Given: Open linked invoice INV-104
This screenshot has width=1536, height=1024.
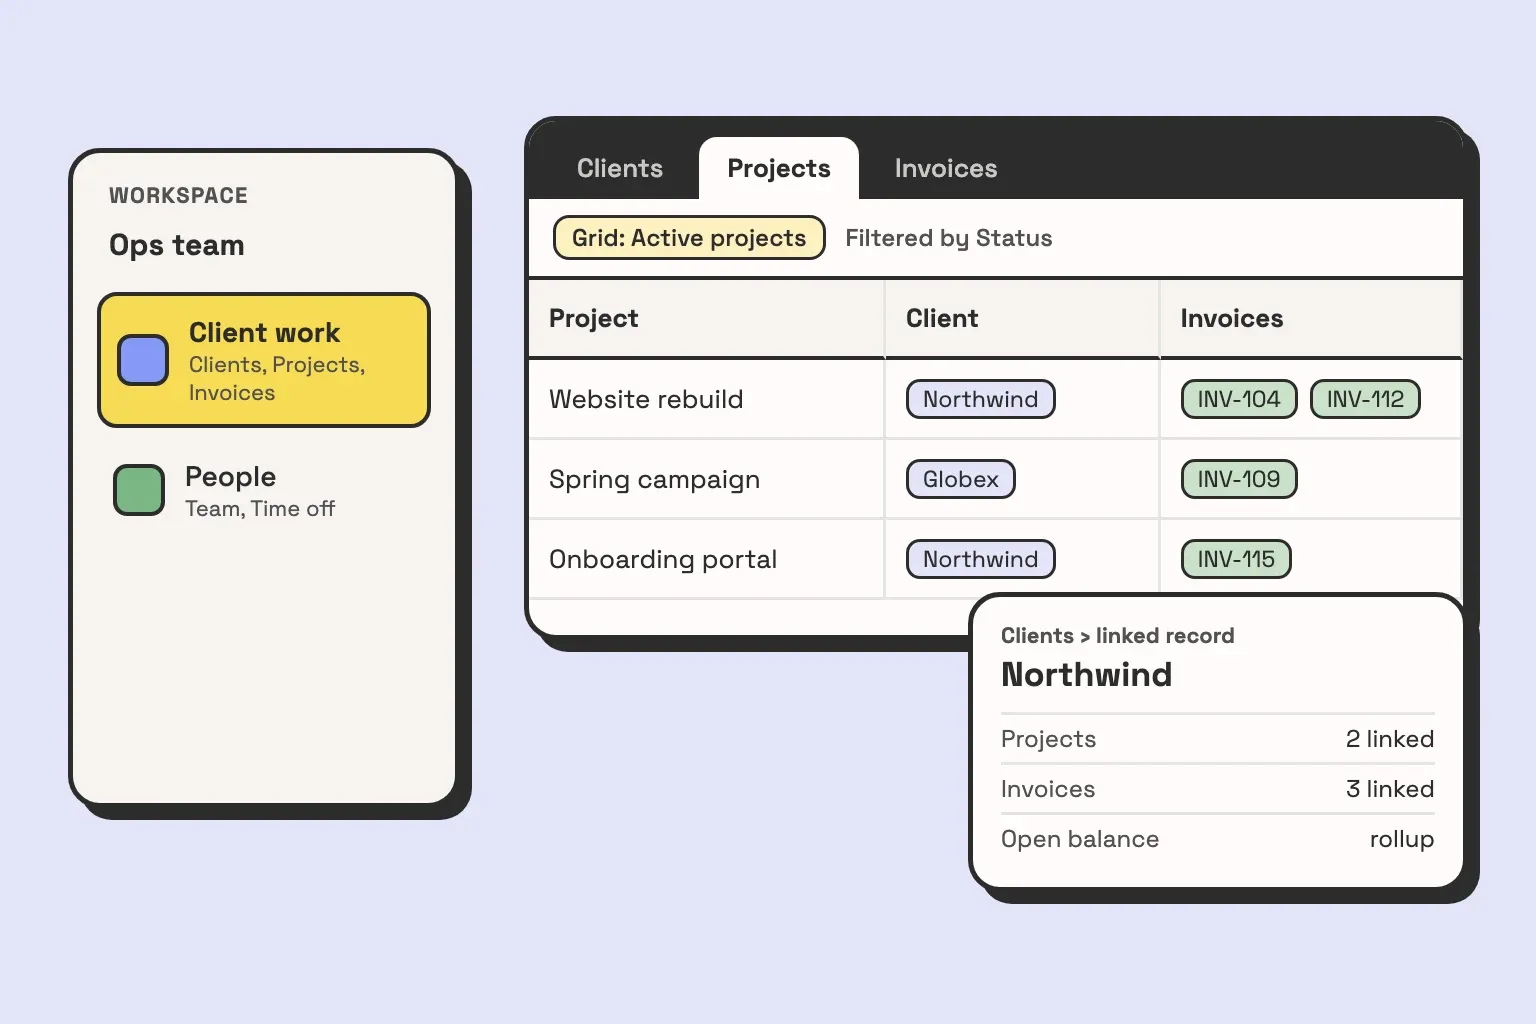Looking at the screenshot, I should point(1239,399).
